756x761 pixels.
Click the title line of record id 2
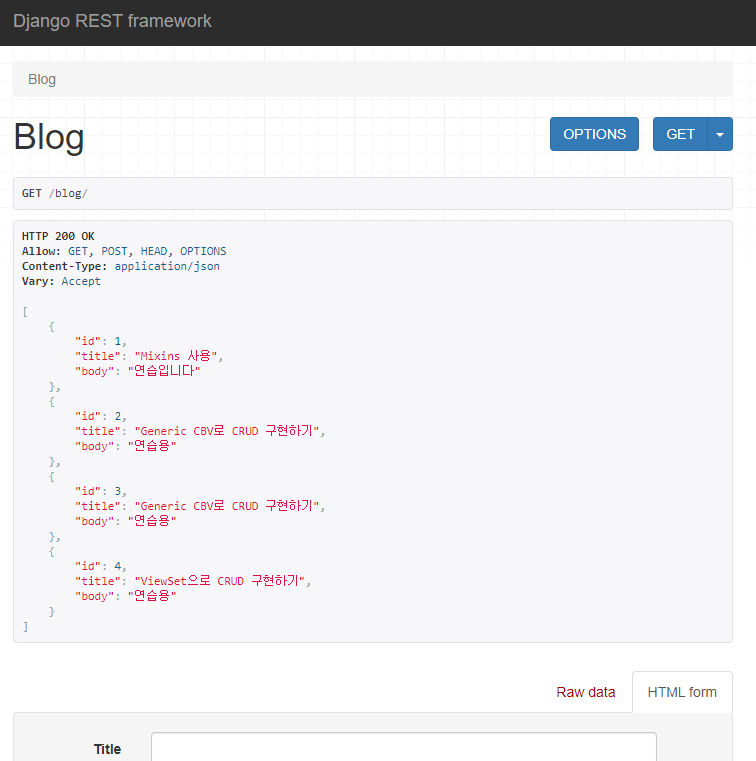(x=200, y=431)
